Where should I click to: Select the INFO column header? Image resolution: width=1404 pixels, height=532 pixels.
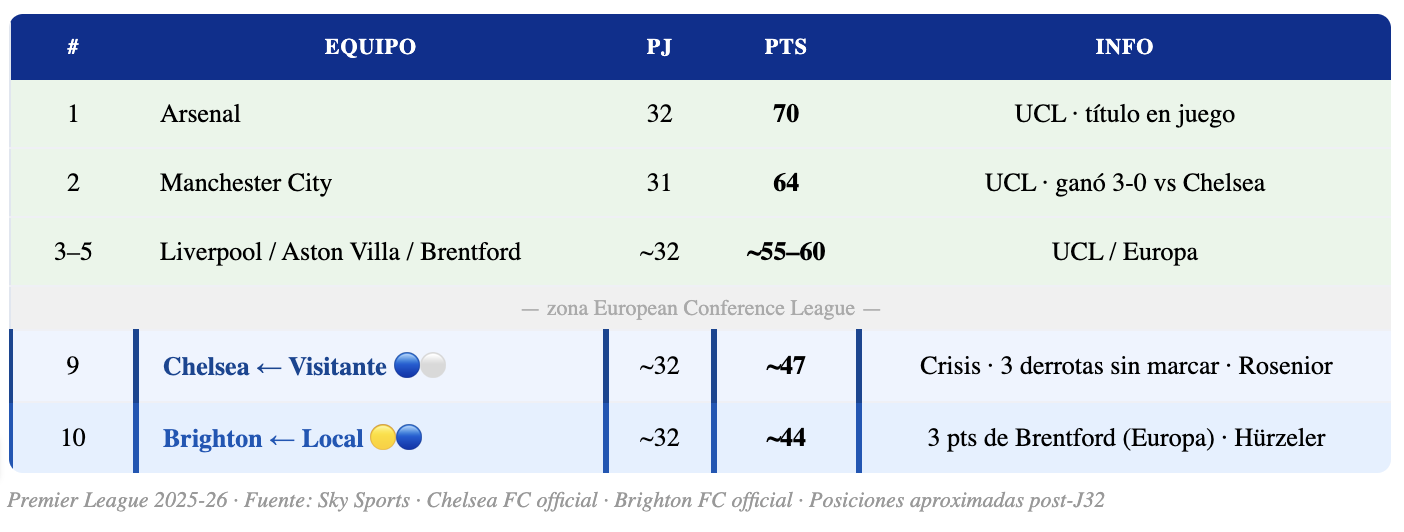click(1124, 47)
